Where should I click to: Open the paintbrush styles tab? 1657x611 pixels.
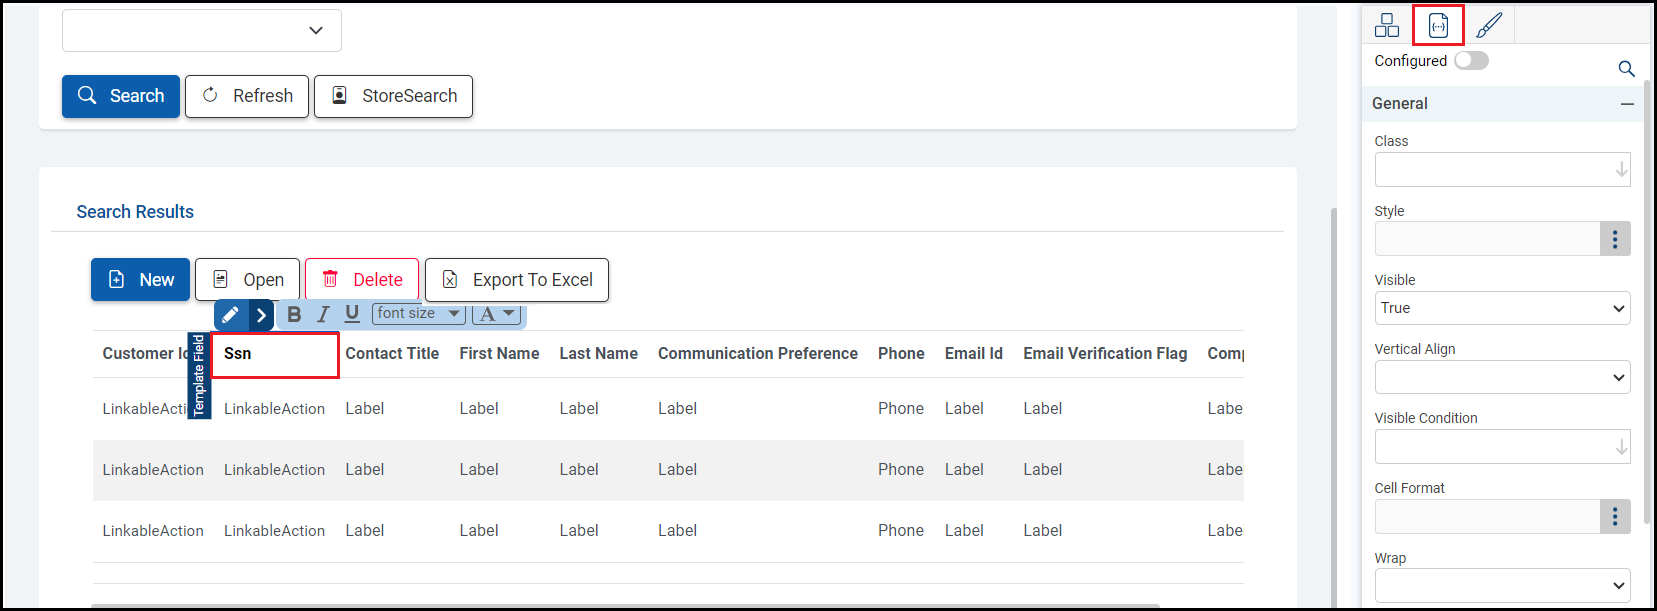click(x=1489, y=25)
